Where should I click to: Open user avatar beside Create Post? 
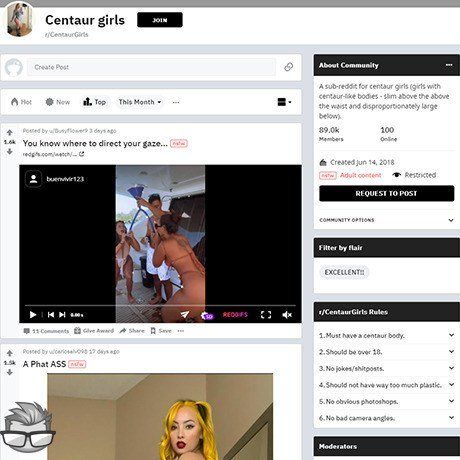14,67
